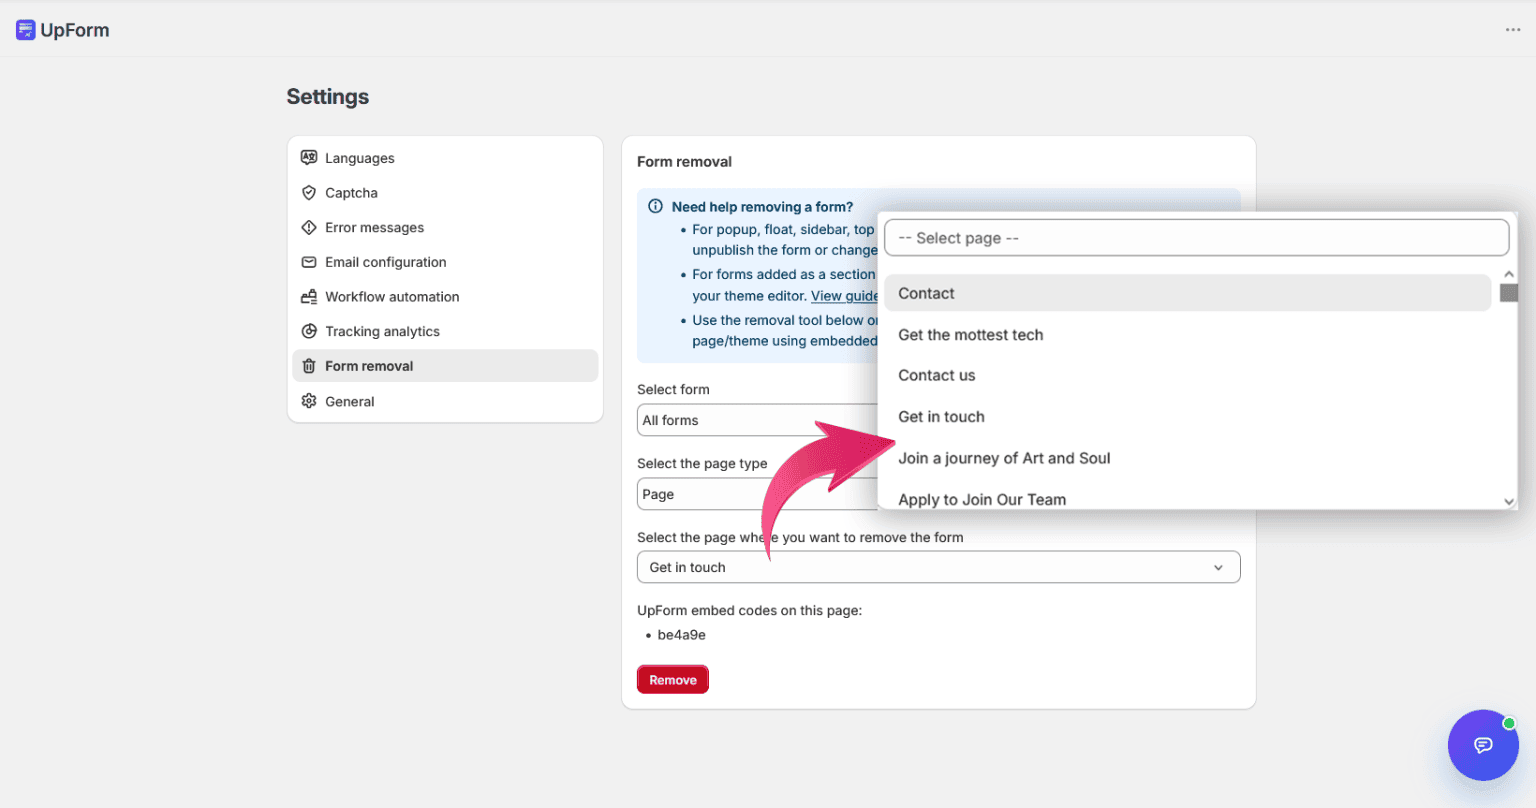Screen dimensions: 1536x808
Task: Click the red Remove button
Action: point(673,680)
